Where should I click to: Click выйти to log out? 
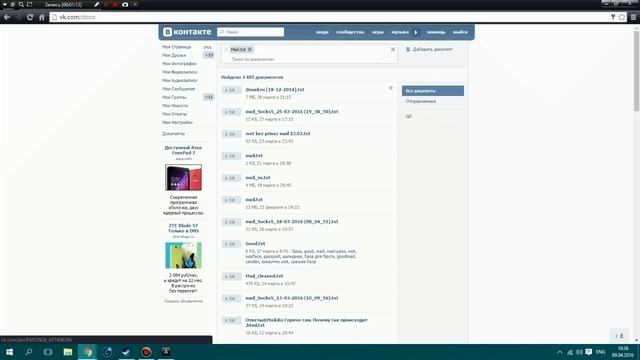pos(460,32)
